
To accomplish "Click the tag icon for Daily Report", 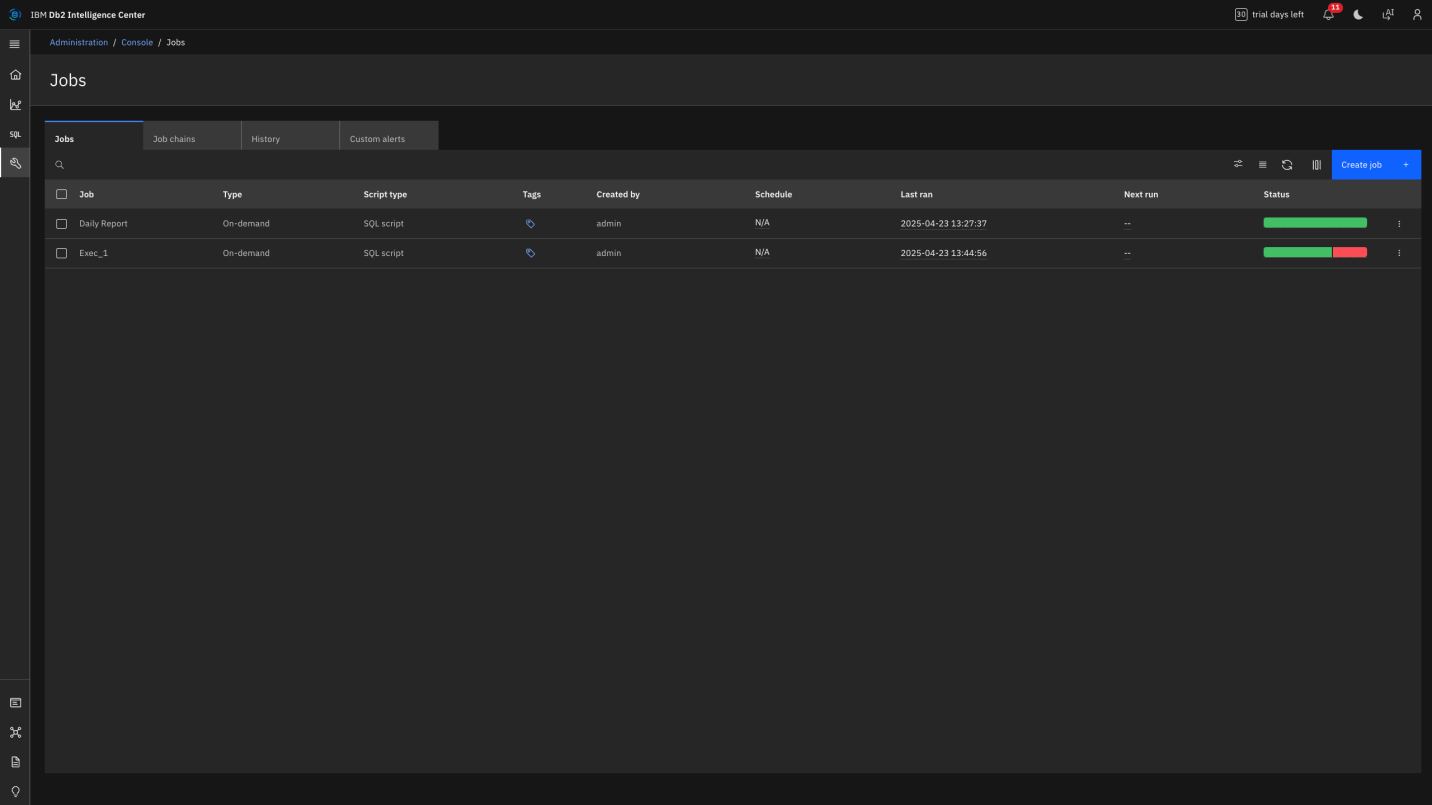I will pos(530,224).
